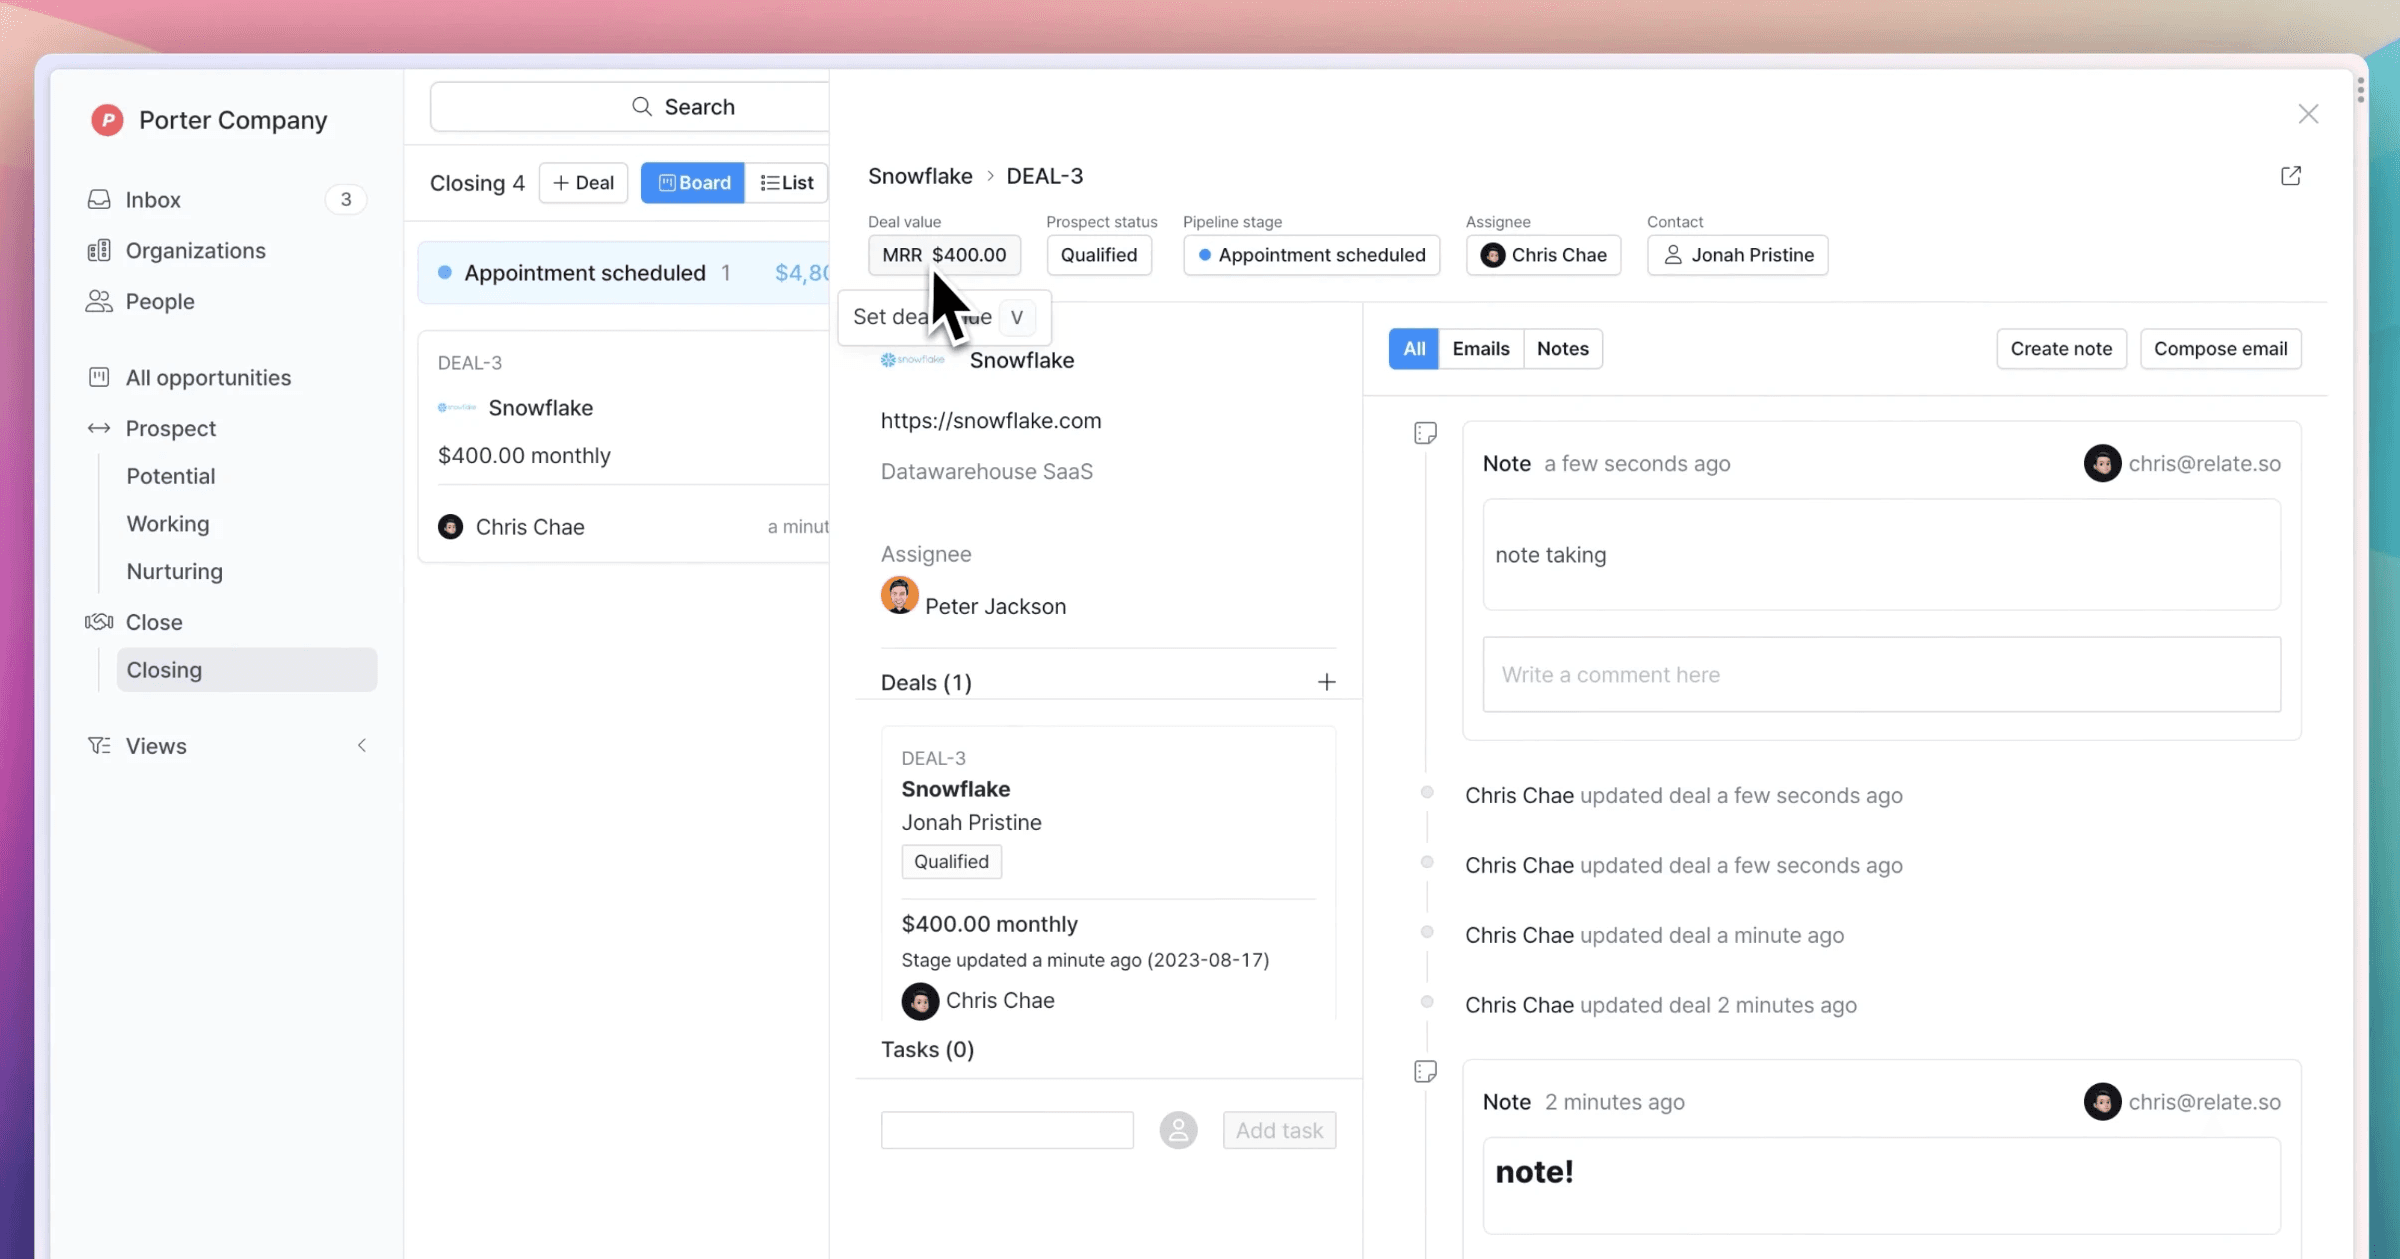Open Pipeline stage Appointment scheduled dropdown
The width and height of the screenshot is (2400, 1259).
(1311, 255)
